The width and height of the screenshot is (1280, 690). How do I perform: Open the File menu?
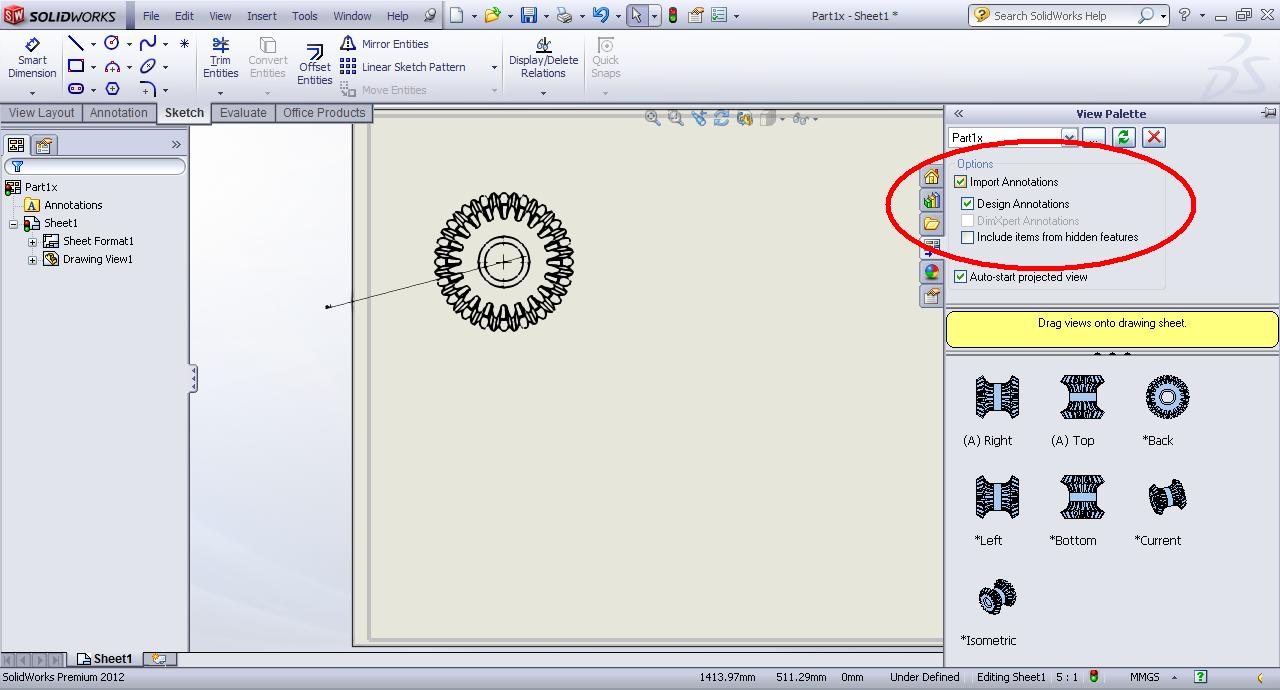pos(151,16)
